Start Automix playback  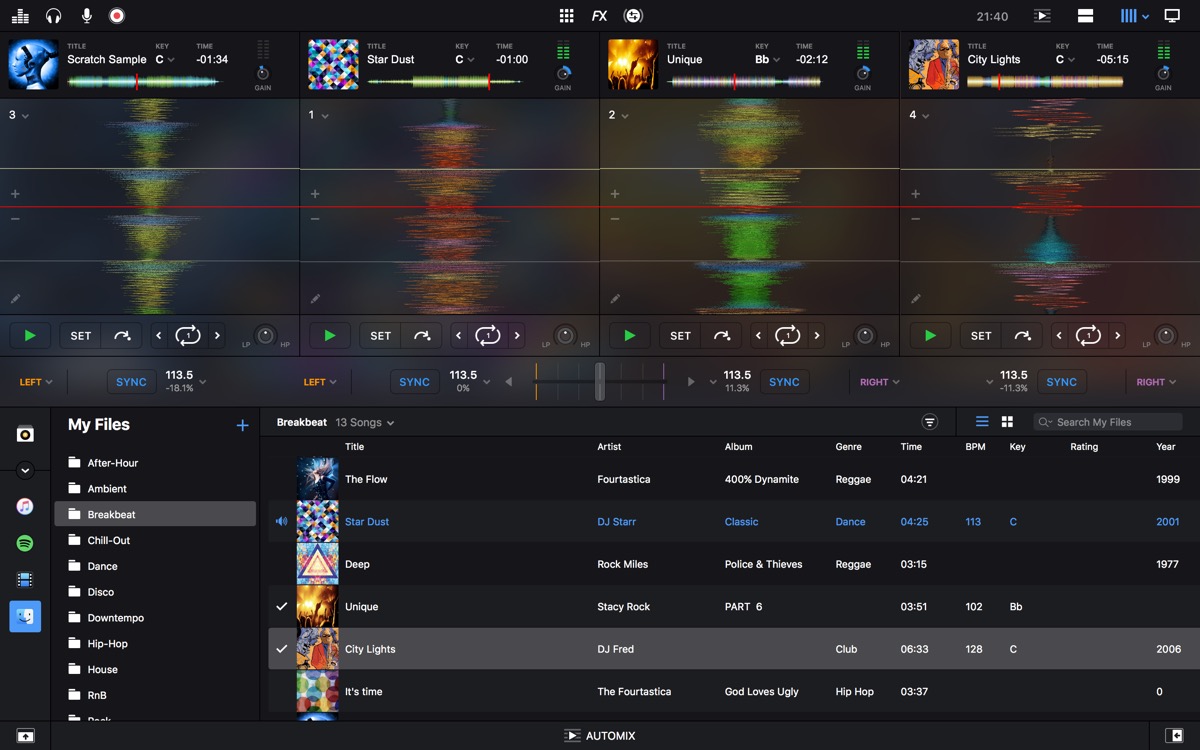click(x=599, y=735)
